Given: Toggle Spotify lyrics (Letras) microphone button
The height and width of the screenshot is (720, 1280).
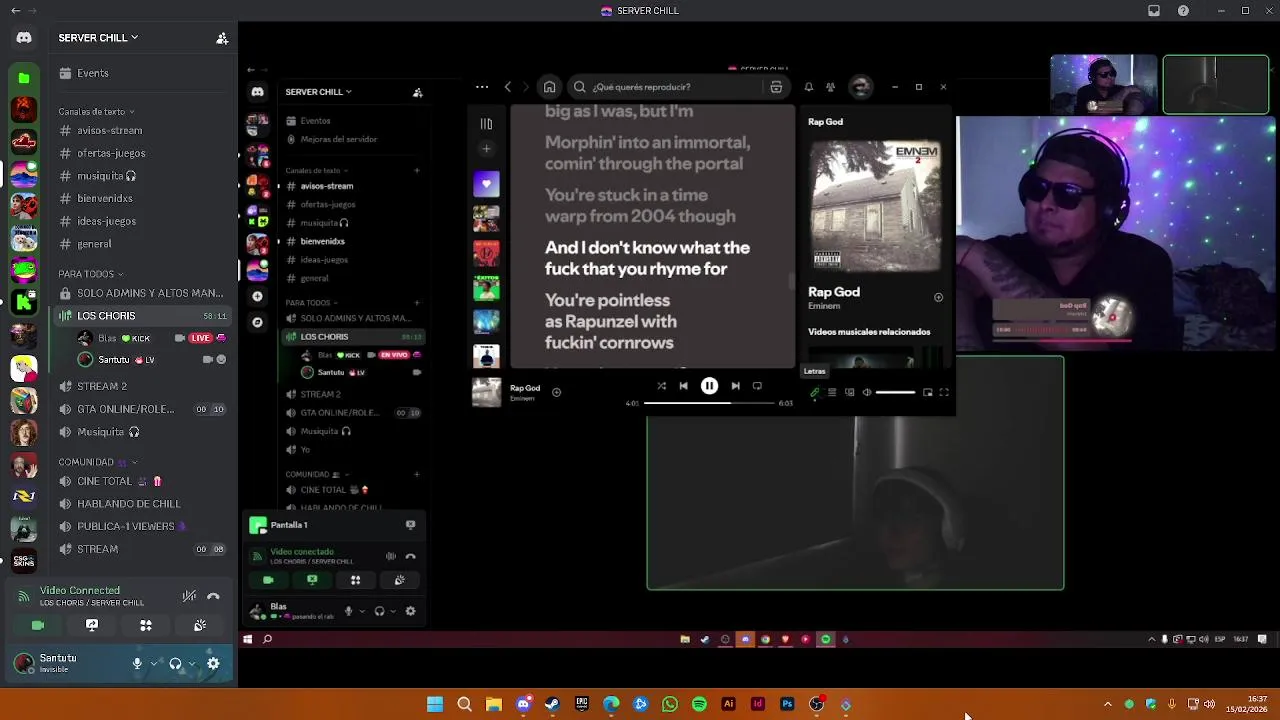Looking at the screenshot, I should 815,392.
